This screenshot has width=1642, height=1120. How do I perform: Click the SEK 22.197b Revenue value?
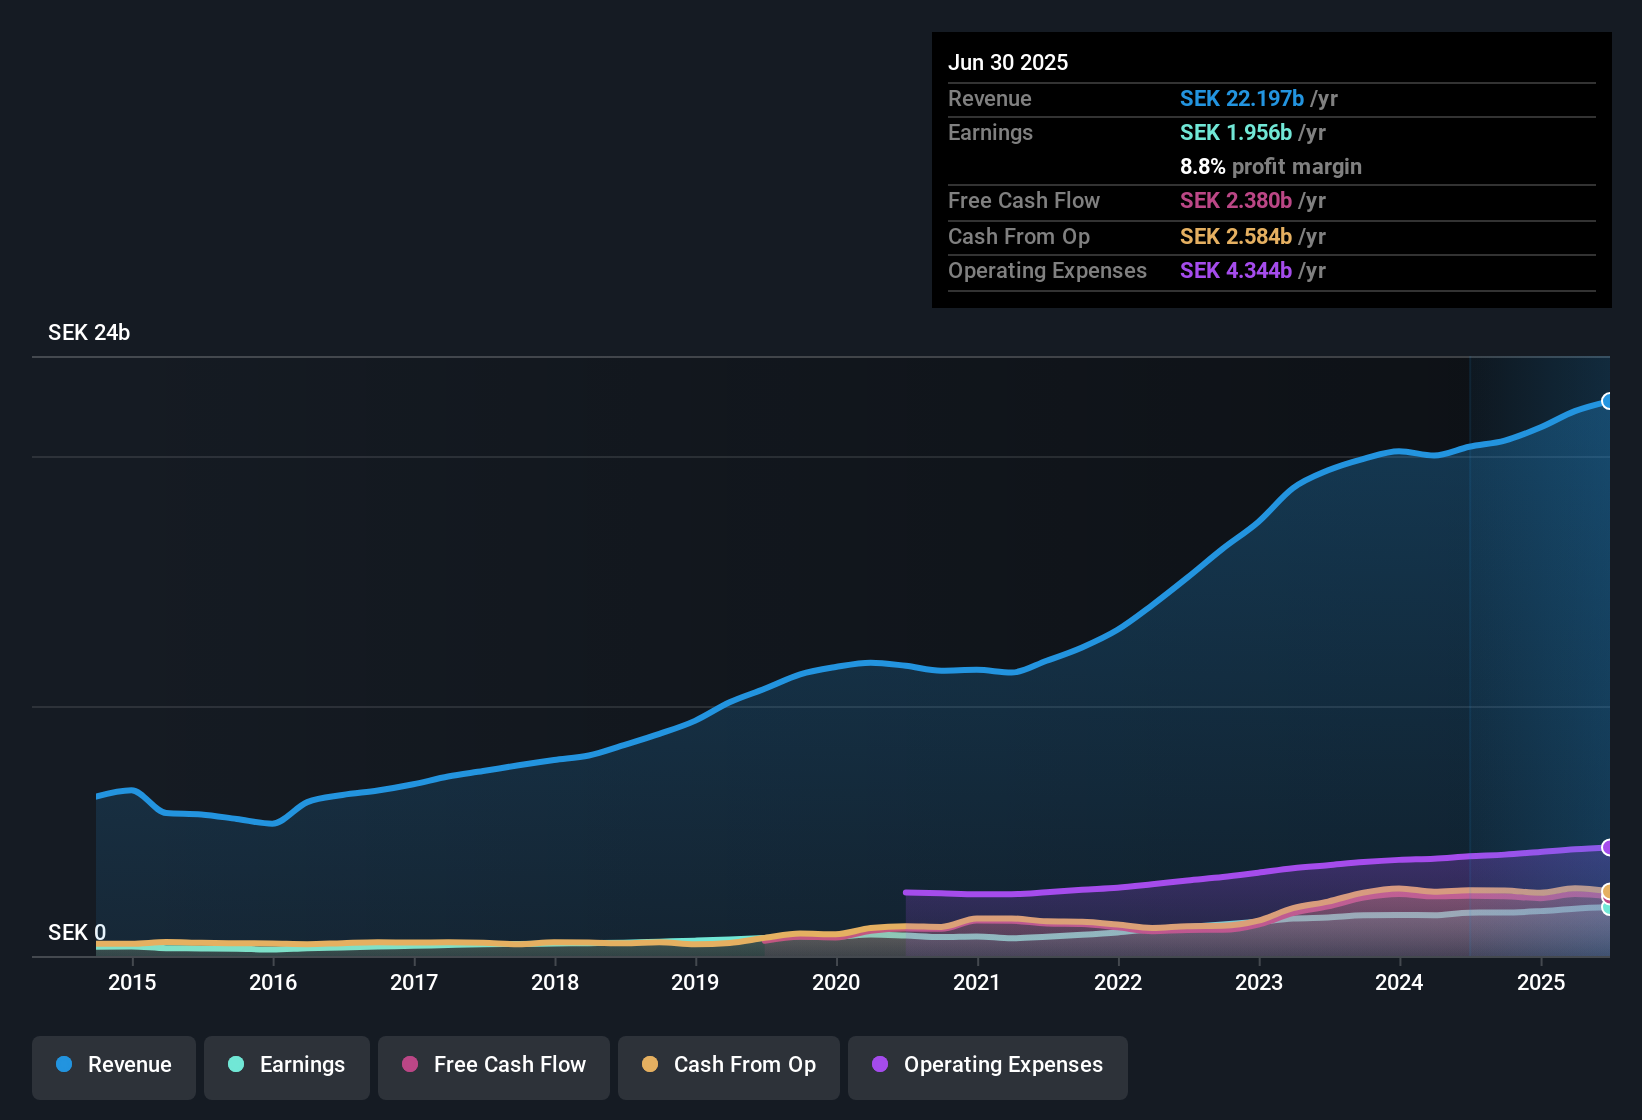click(x=1242, y=98)
